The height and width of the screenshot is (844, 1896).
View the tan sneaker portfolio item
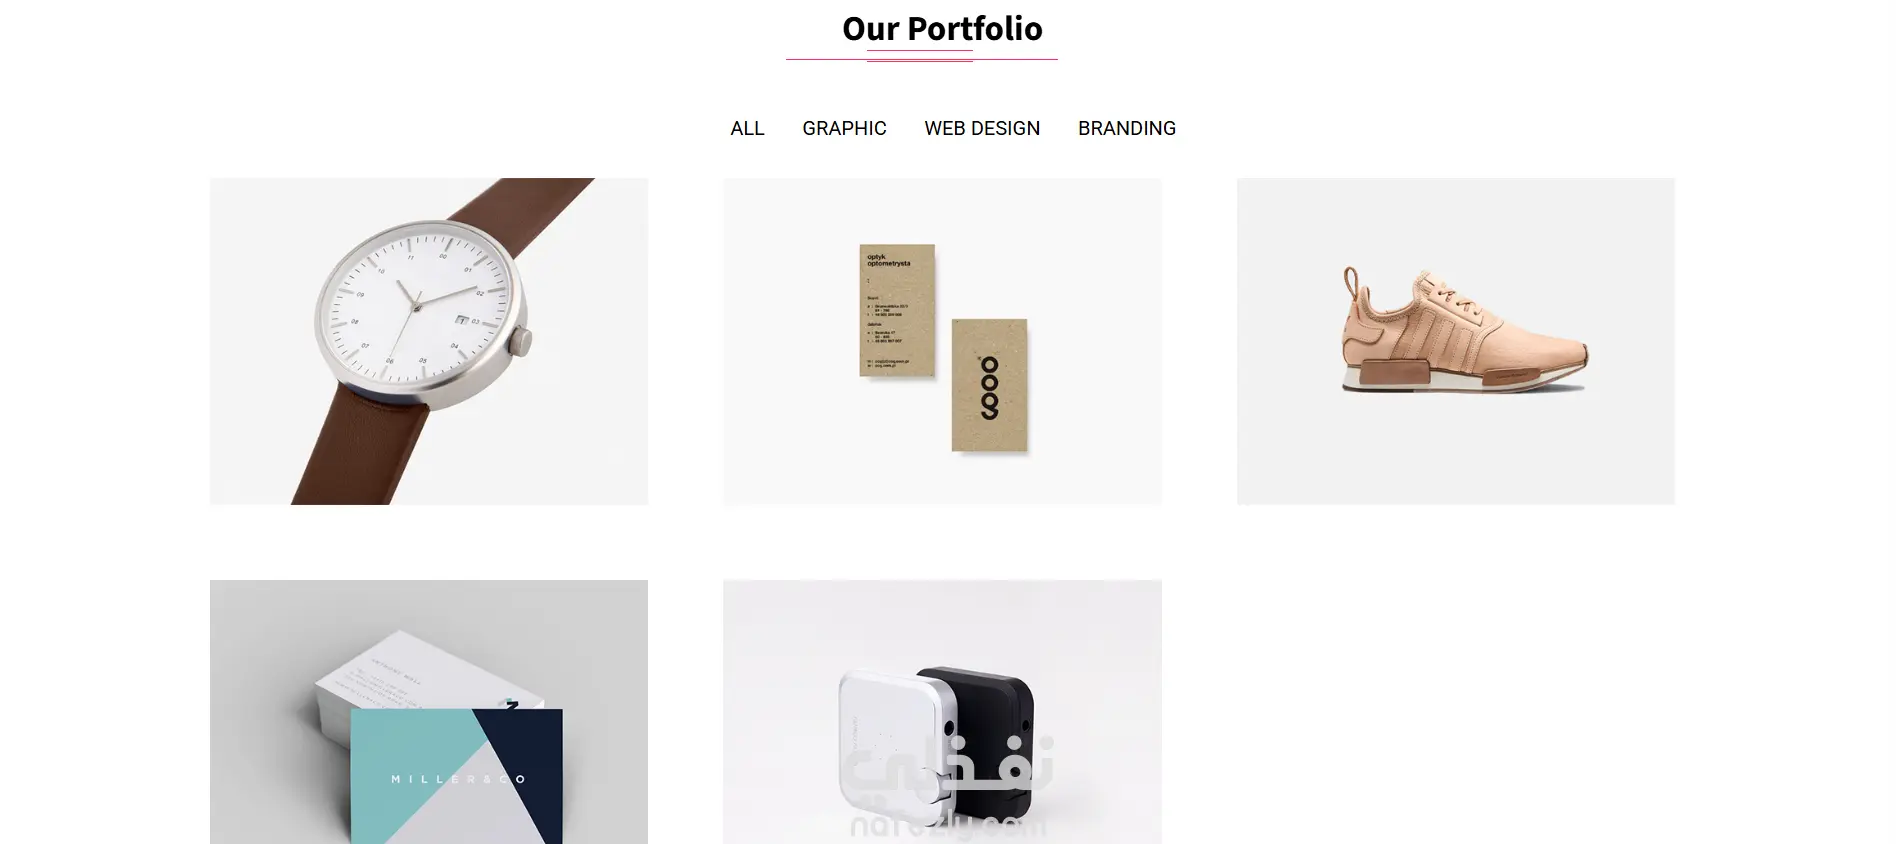[x=1455, y=341]
